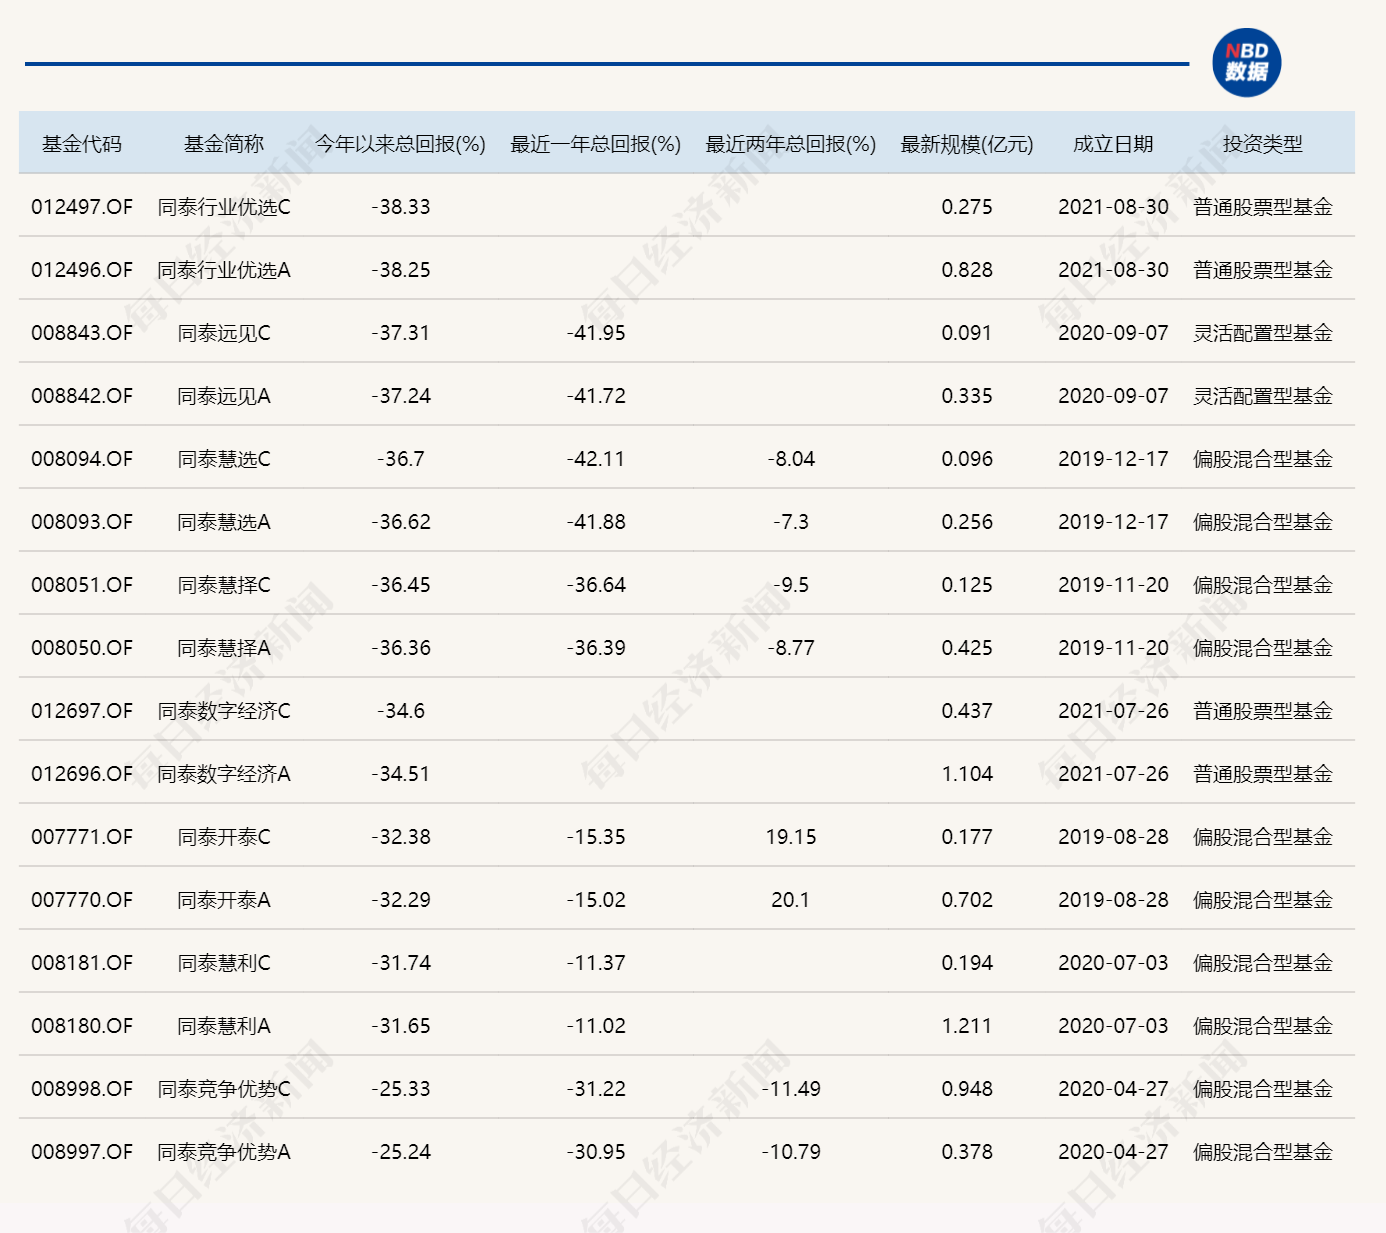Click fund name 同泰远见C

pyautogui.click(x=224, y=333)
